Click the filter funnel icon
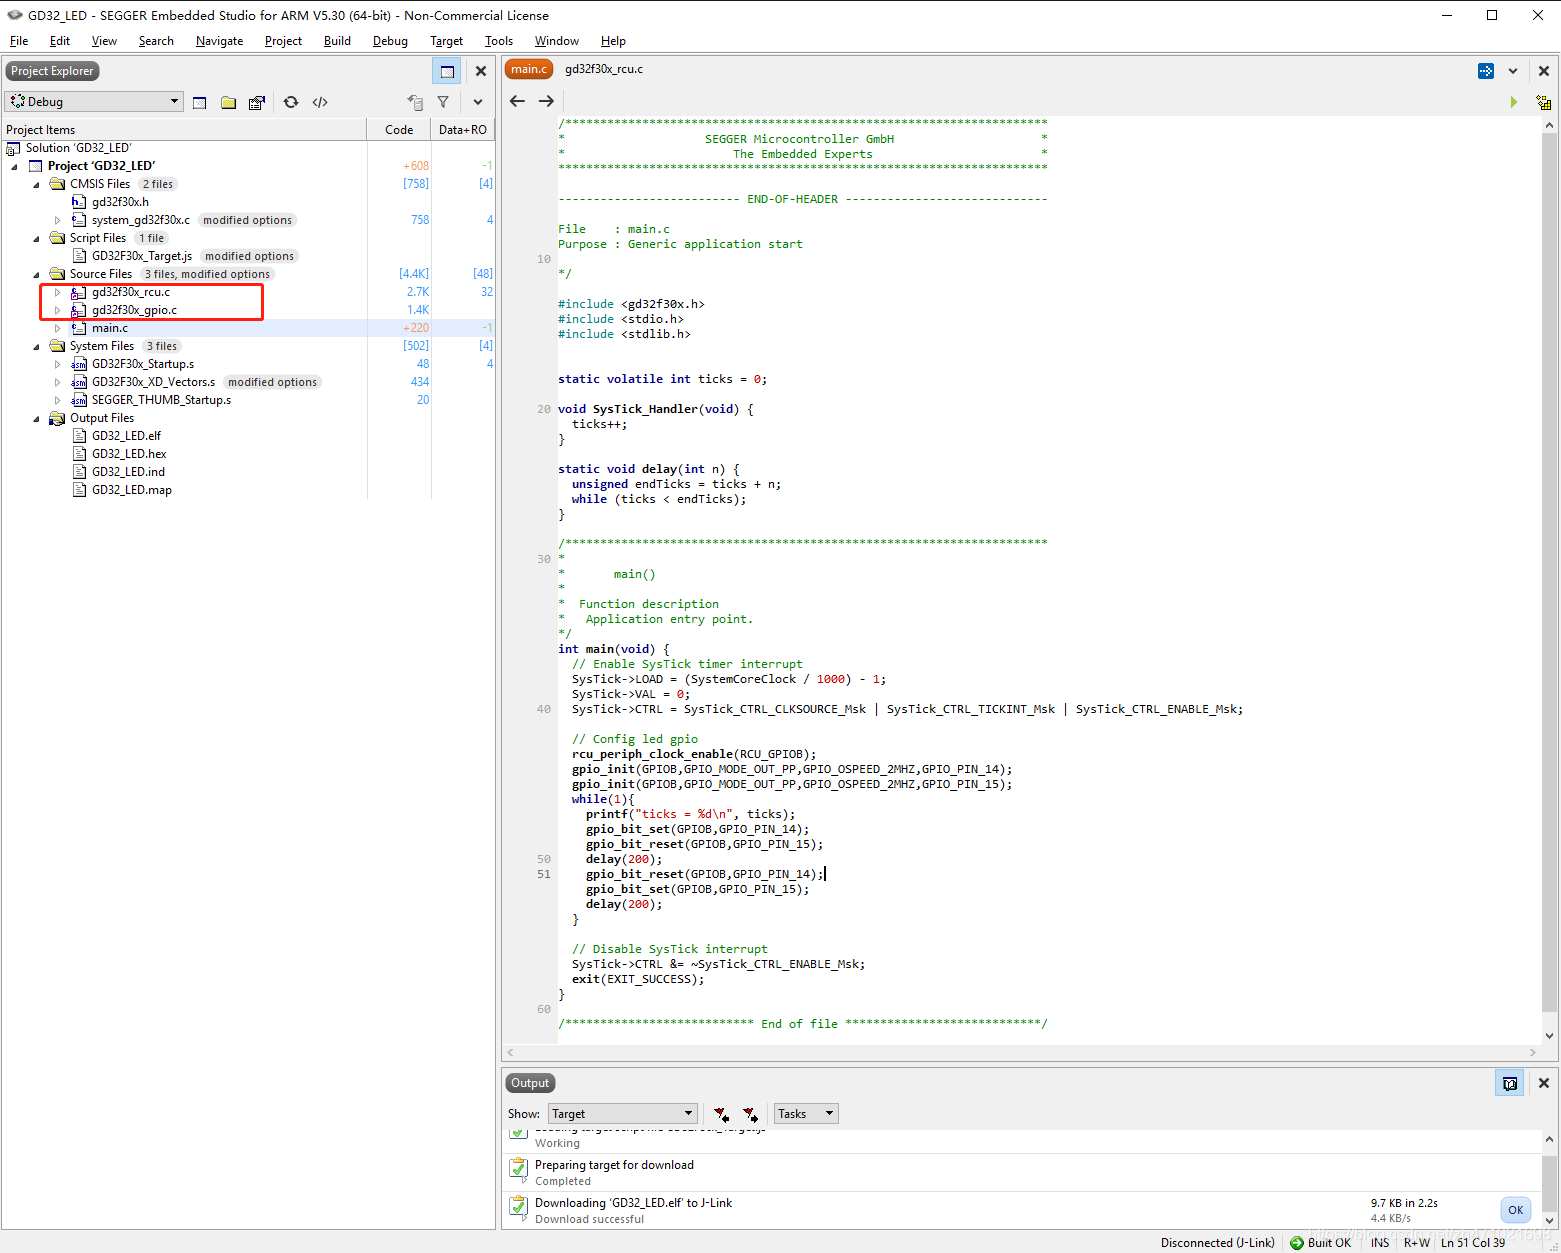The width and height of the screenshot is (1561, 1253). click(x=443, y=102)
